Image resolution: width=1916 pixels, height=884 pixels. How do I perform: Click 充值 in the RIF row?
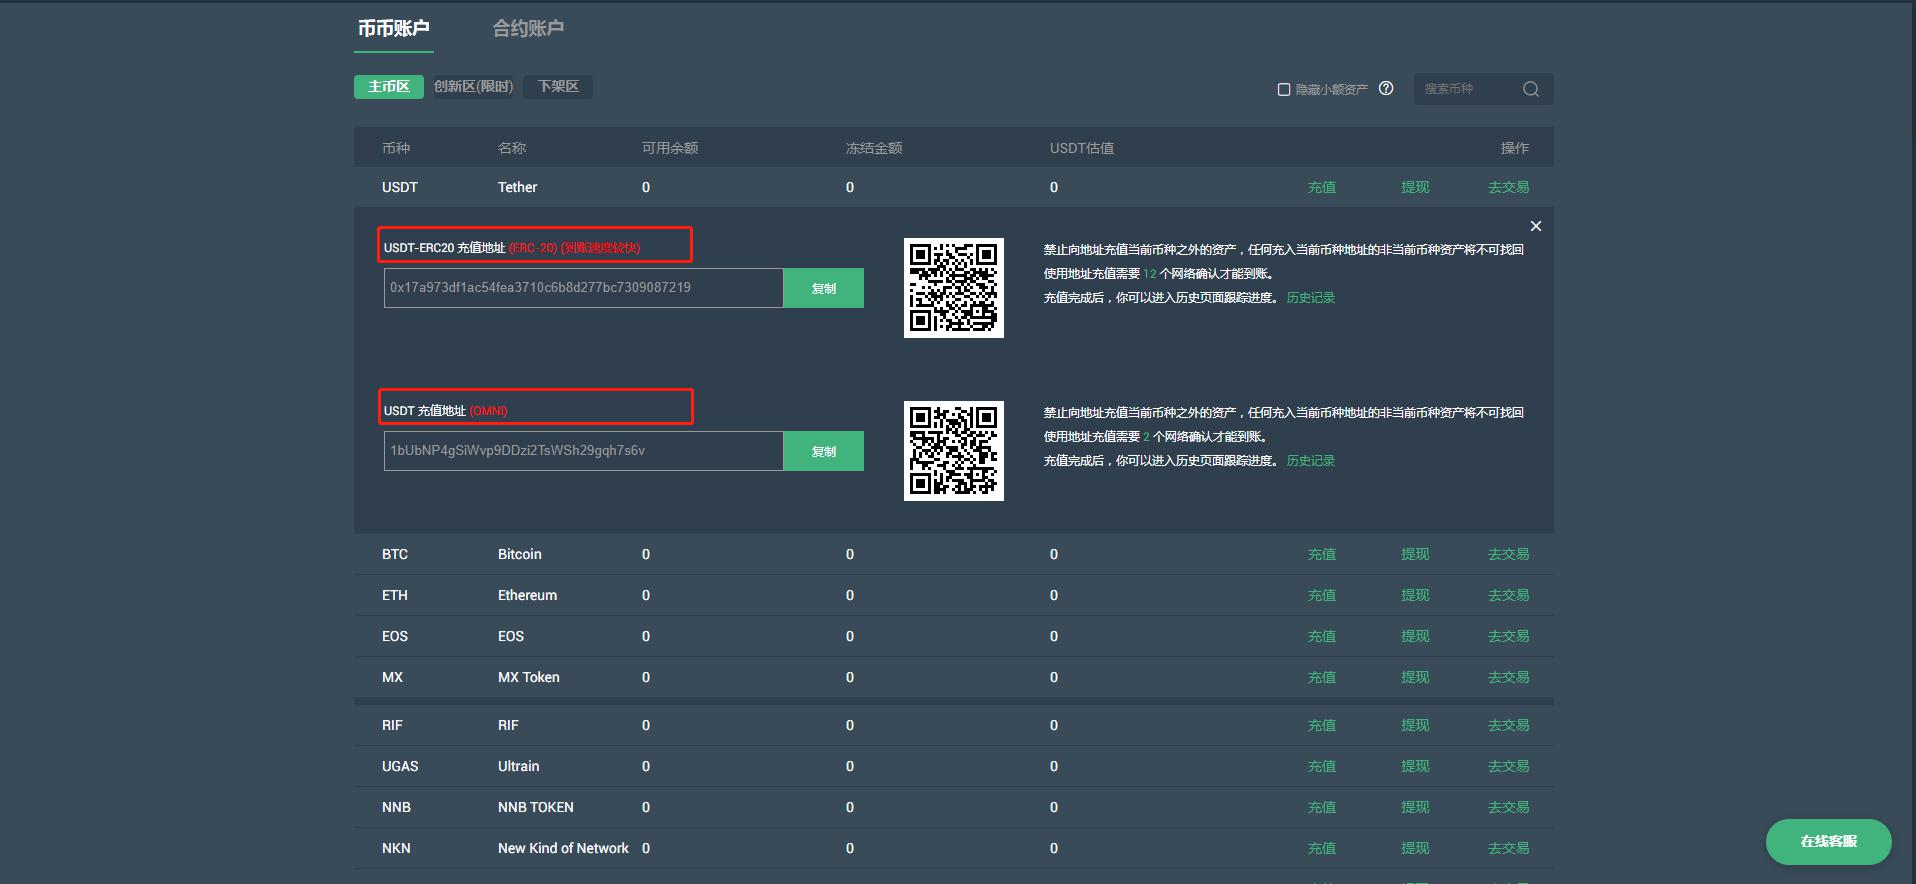tap(1322, 725)
